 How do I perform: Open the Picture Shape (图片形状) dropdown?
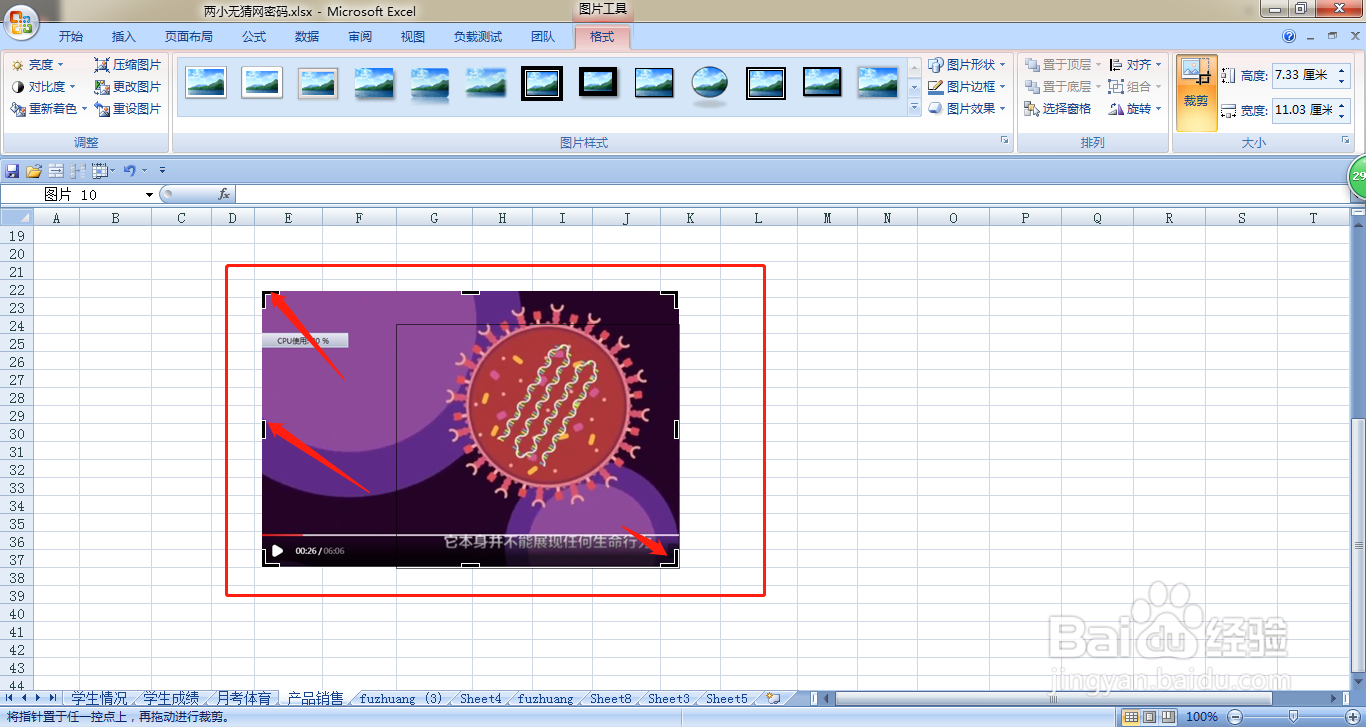(x=967, y=64)
